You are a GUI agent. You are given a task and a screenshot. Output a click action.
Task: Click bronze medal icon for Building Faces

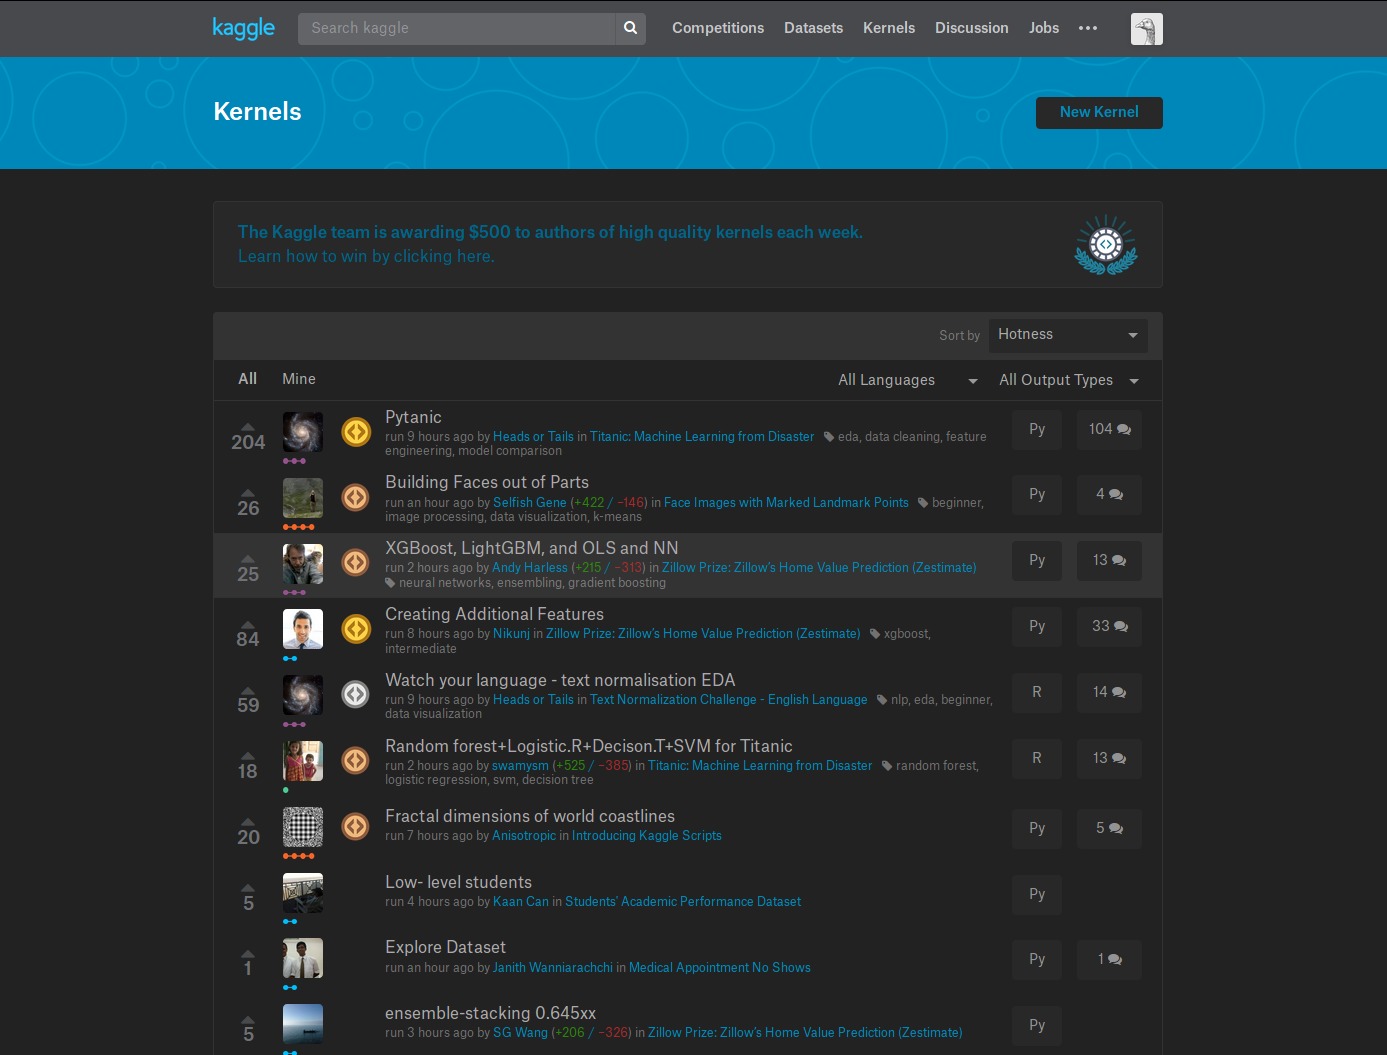(x=356, y=497)
